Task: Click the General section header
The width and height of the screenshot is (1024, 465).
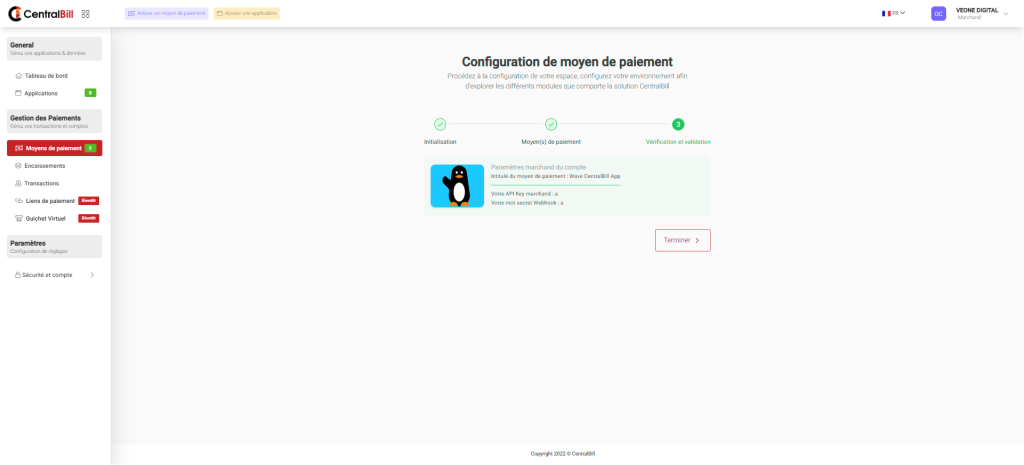Action: 55,48
